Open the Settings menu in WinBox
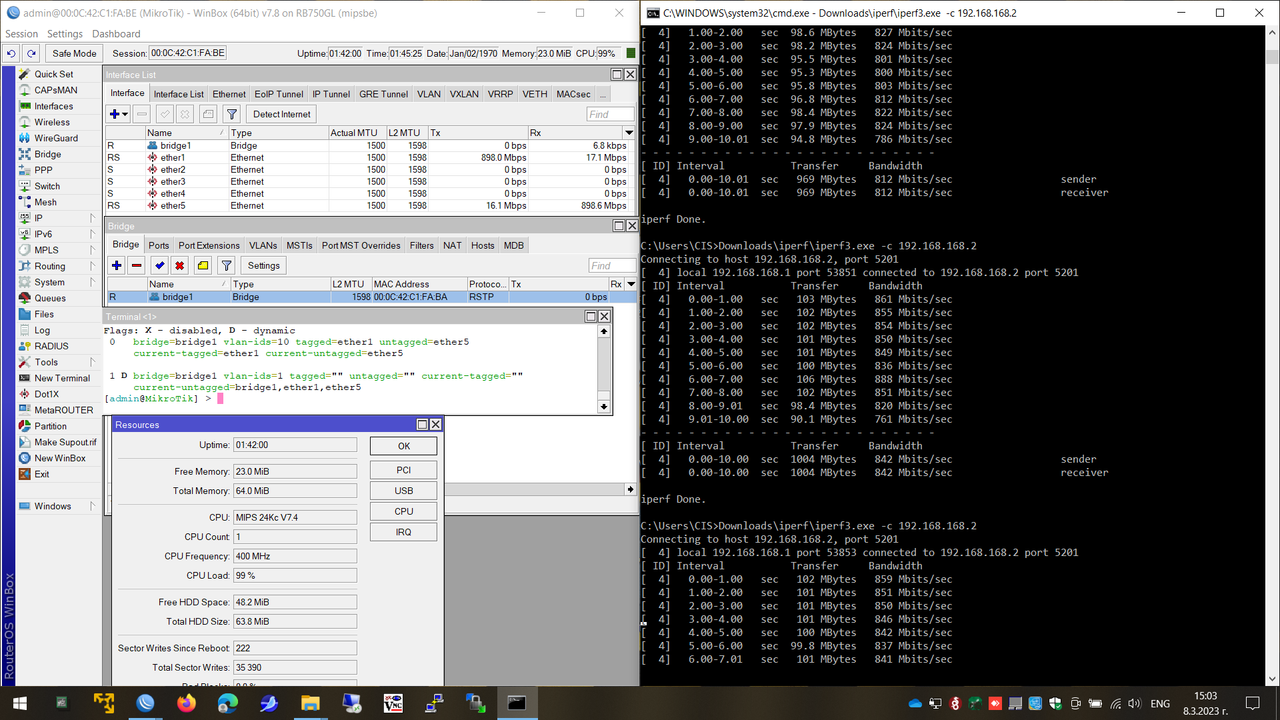 [65, 34]
